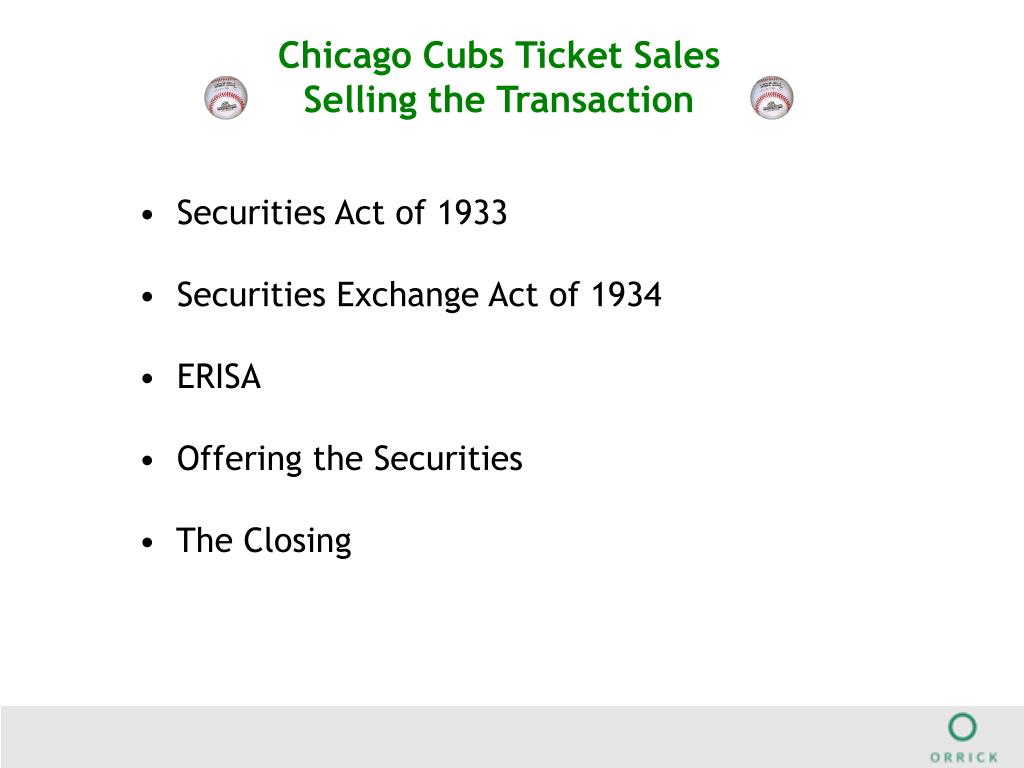Viewport: 1024px width, 768px height.
Task: Click the baseball icon right of title
Action: pyautogui.click(x=771, y=98)
